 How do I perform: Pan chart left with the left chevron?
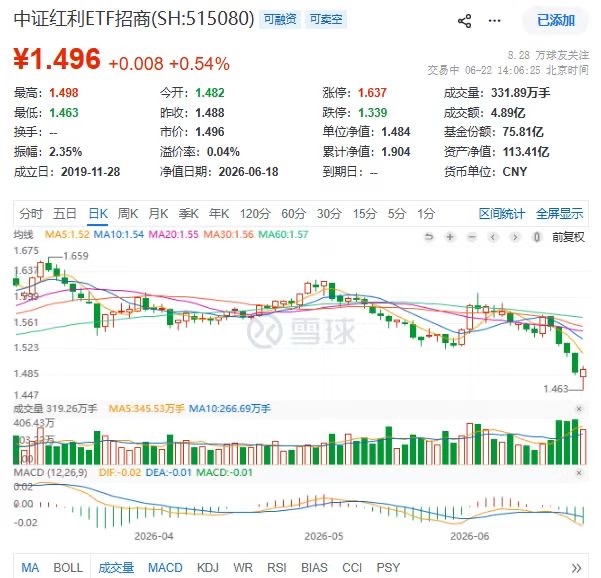point(493,237)
